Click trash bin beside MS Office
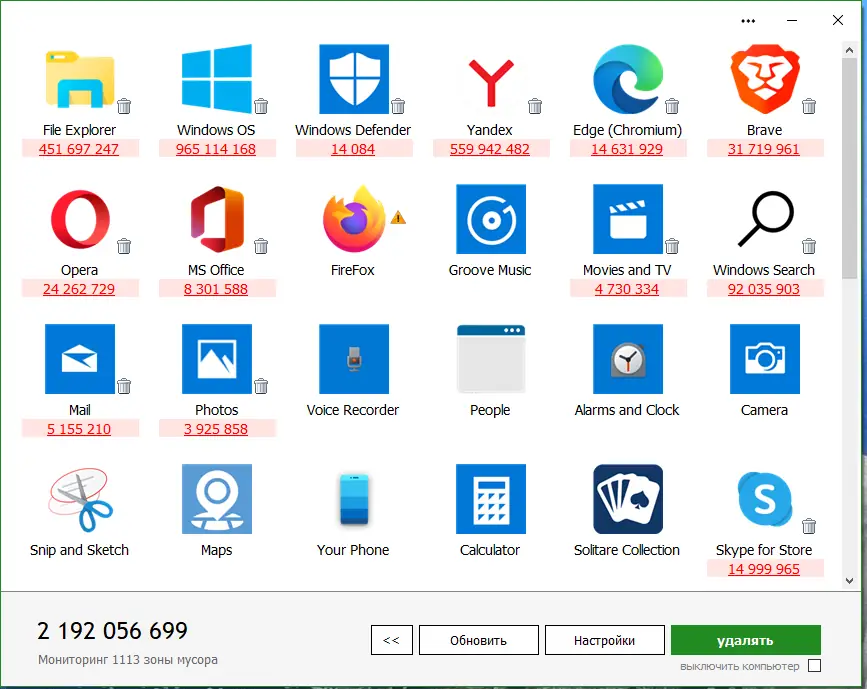The image size is (867, 689). [x=261, y=246]
